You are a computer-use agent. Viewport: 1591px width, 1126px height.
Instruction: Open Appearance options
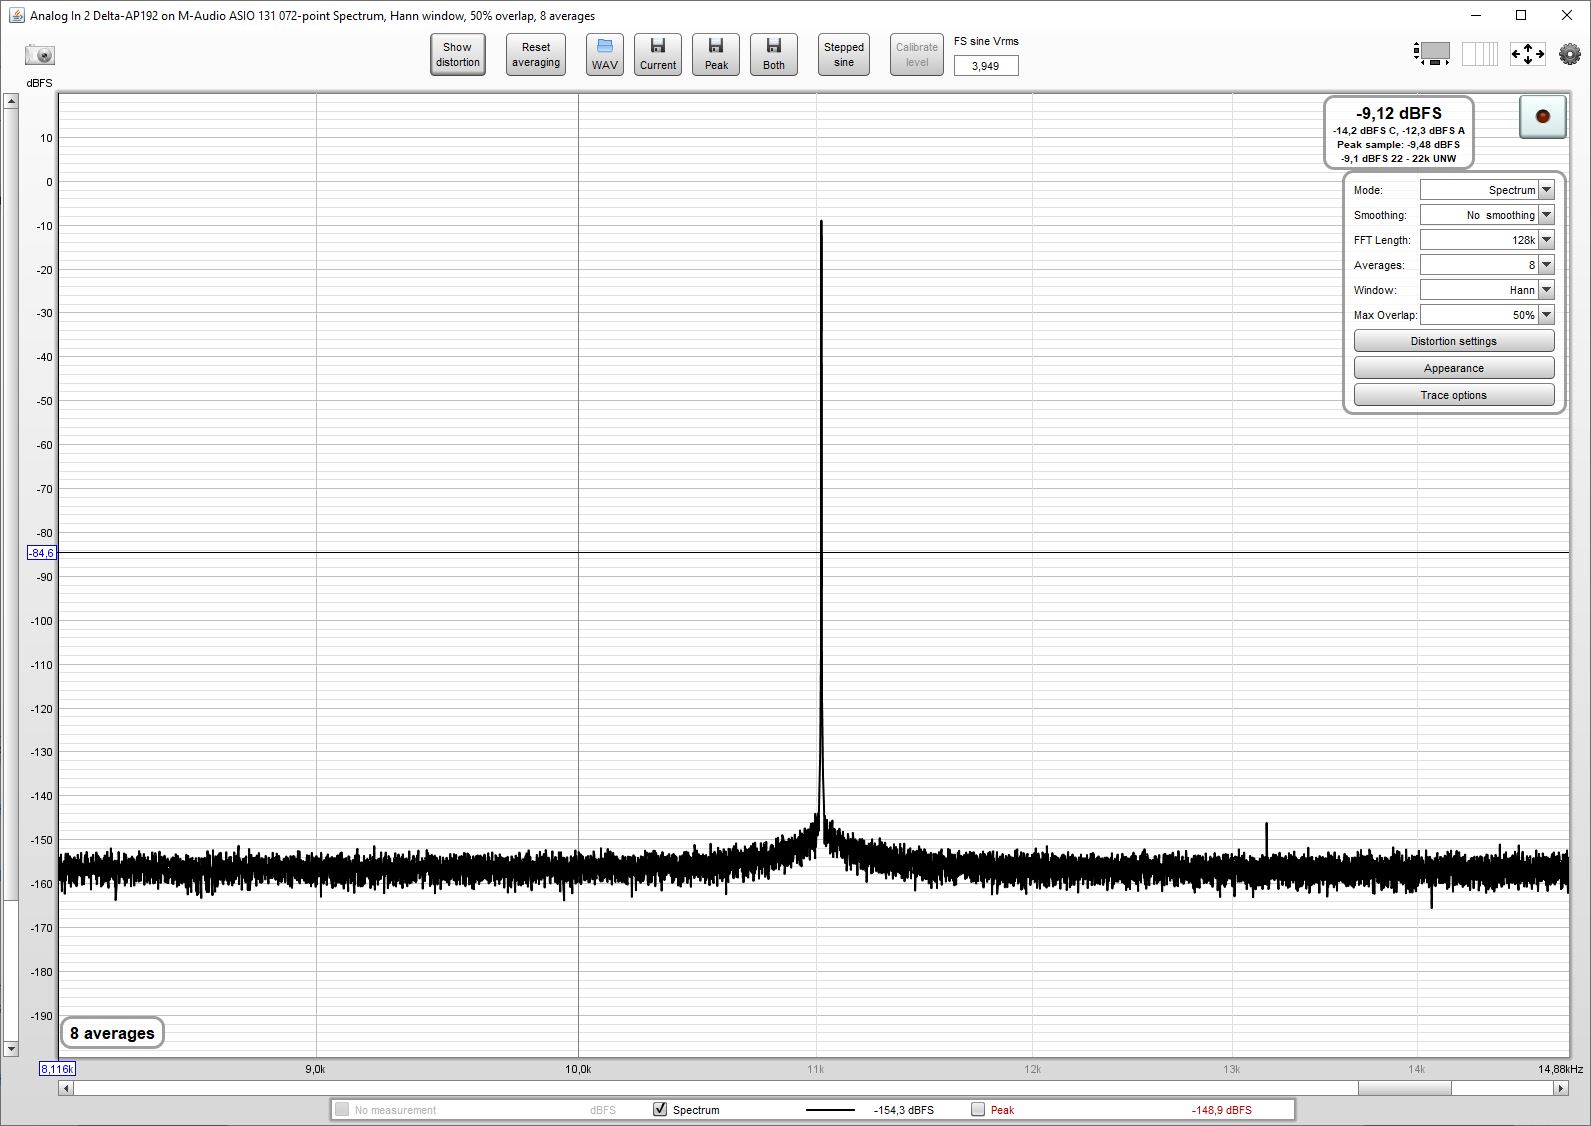click(1454, 368)
